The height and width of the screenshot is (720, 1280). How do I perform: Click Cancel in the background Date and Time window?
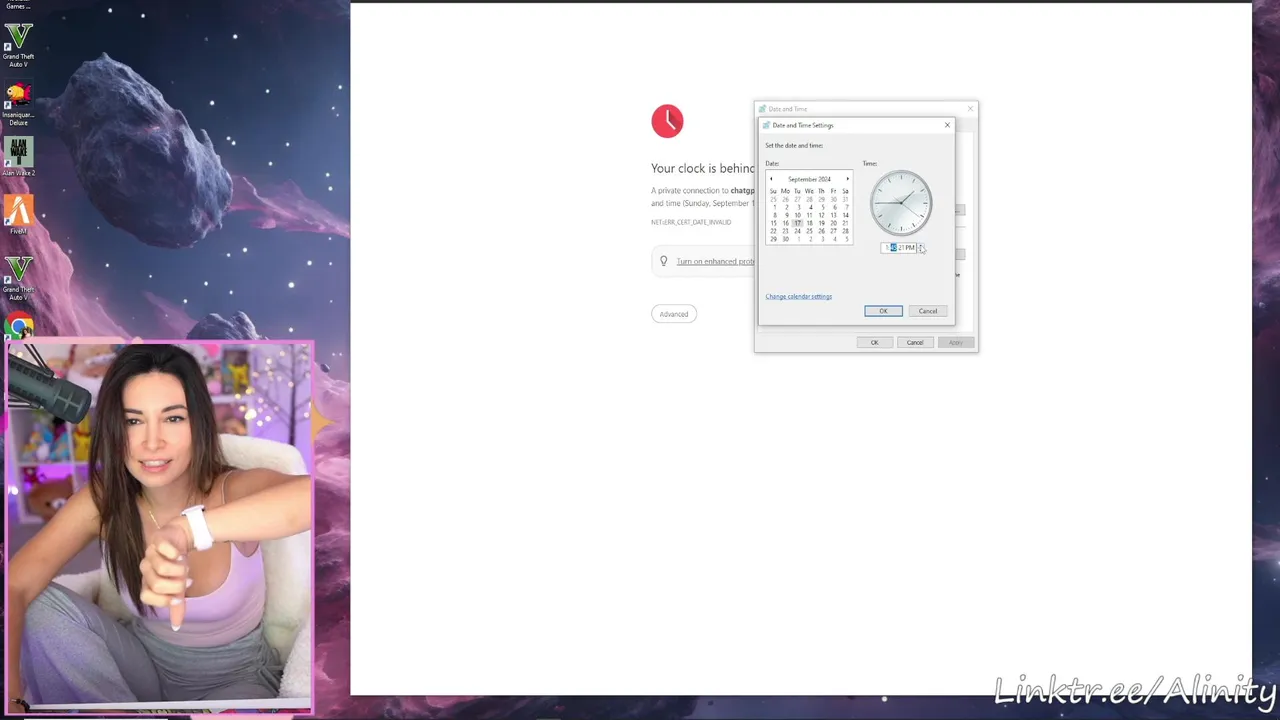pos(915,342)
